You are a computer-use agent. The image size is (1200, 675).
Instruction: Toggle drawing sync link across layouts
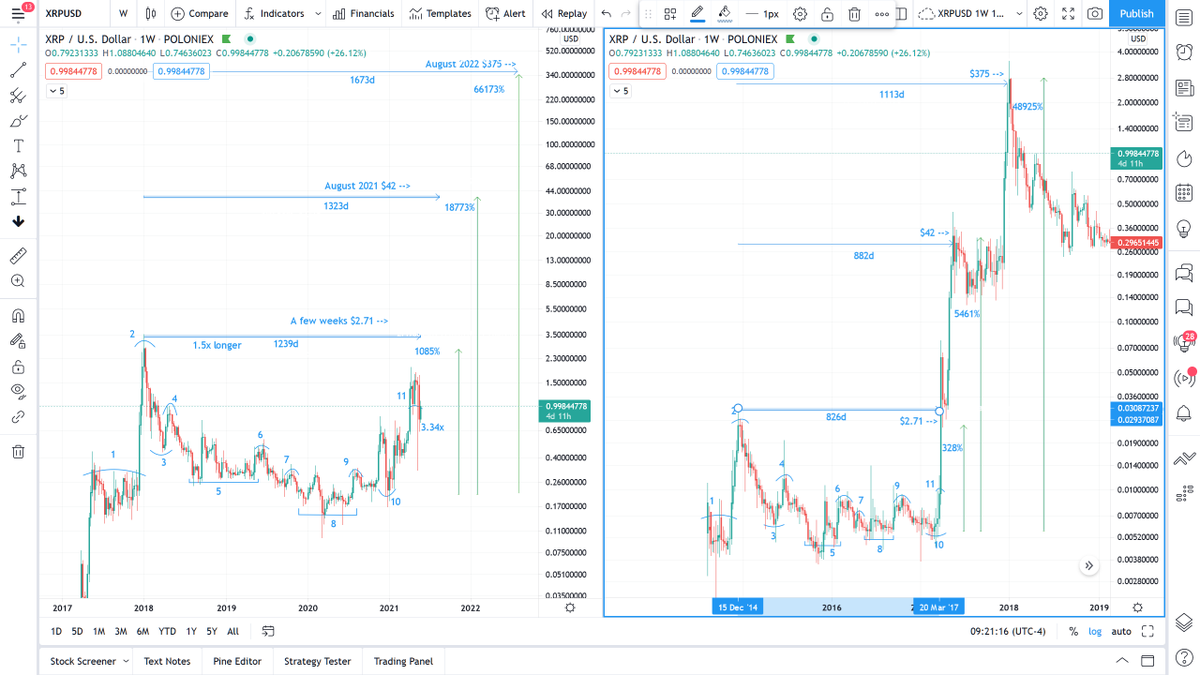point(18,417)
